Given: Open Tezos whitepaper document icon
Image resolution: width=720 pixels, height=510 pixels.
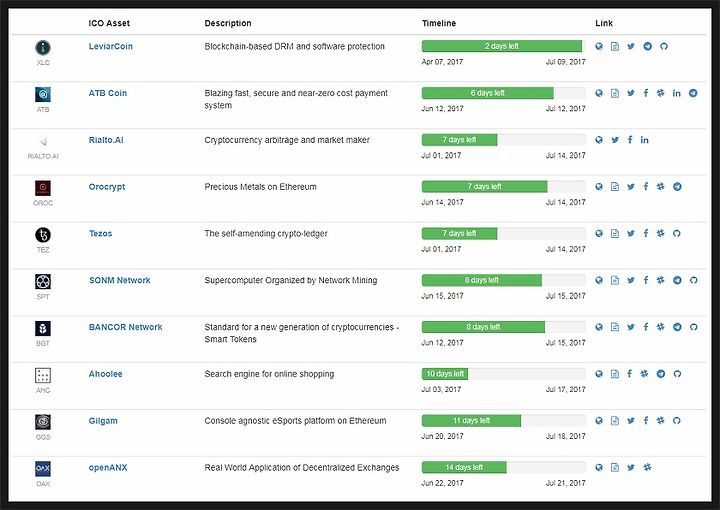Looking at the screenshot, I should [615, 234].
